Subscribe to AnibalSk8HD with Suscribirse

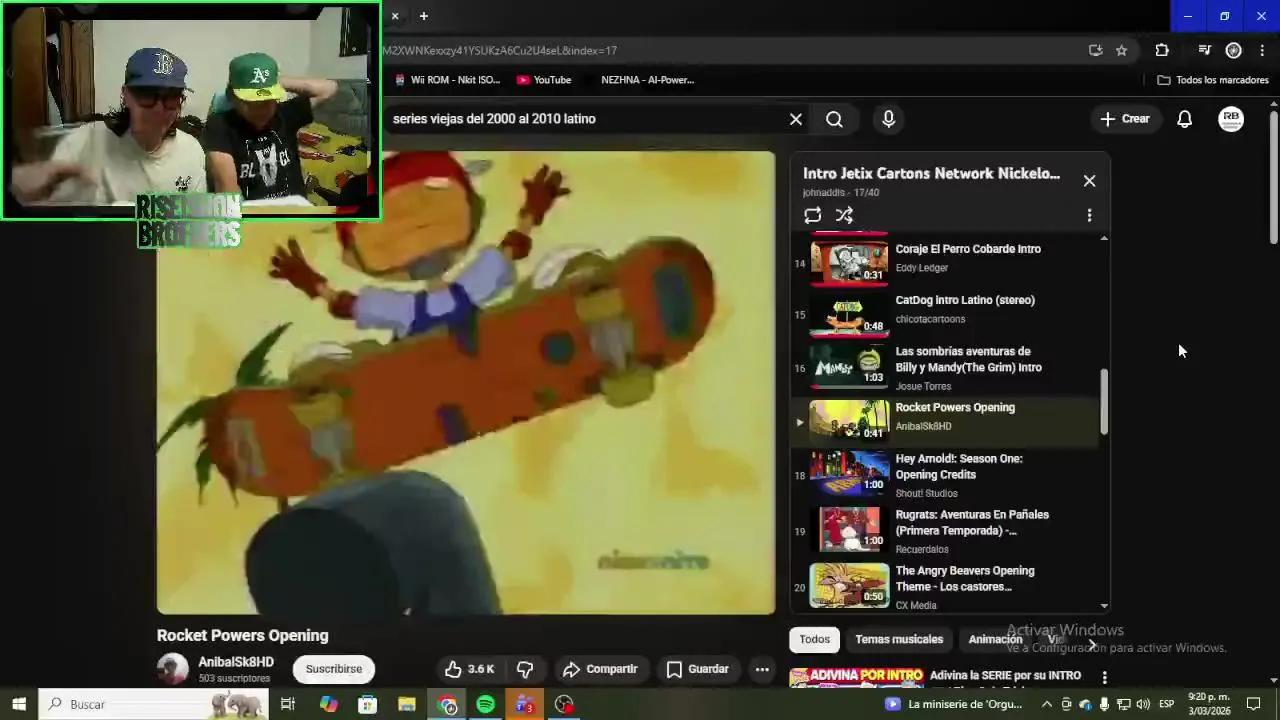click(x=334, y=669)
